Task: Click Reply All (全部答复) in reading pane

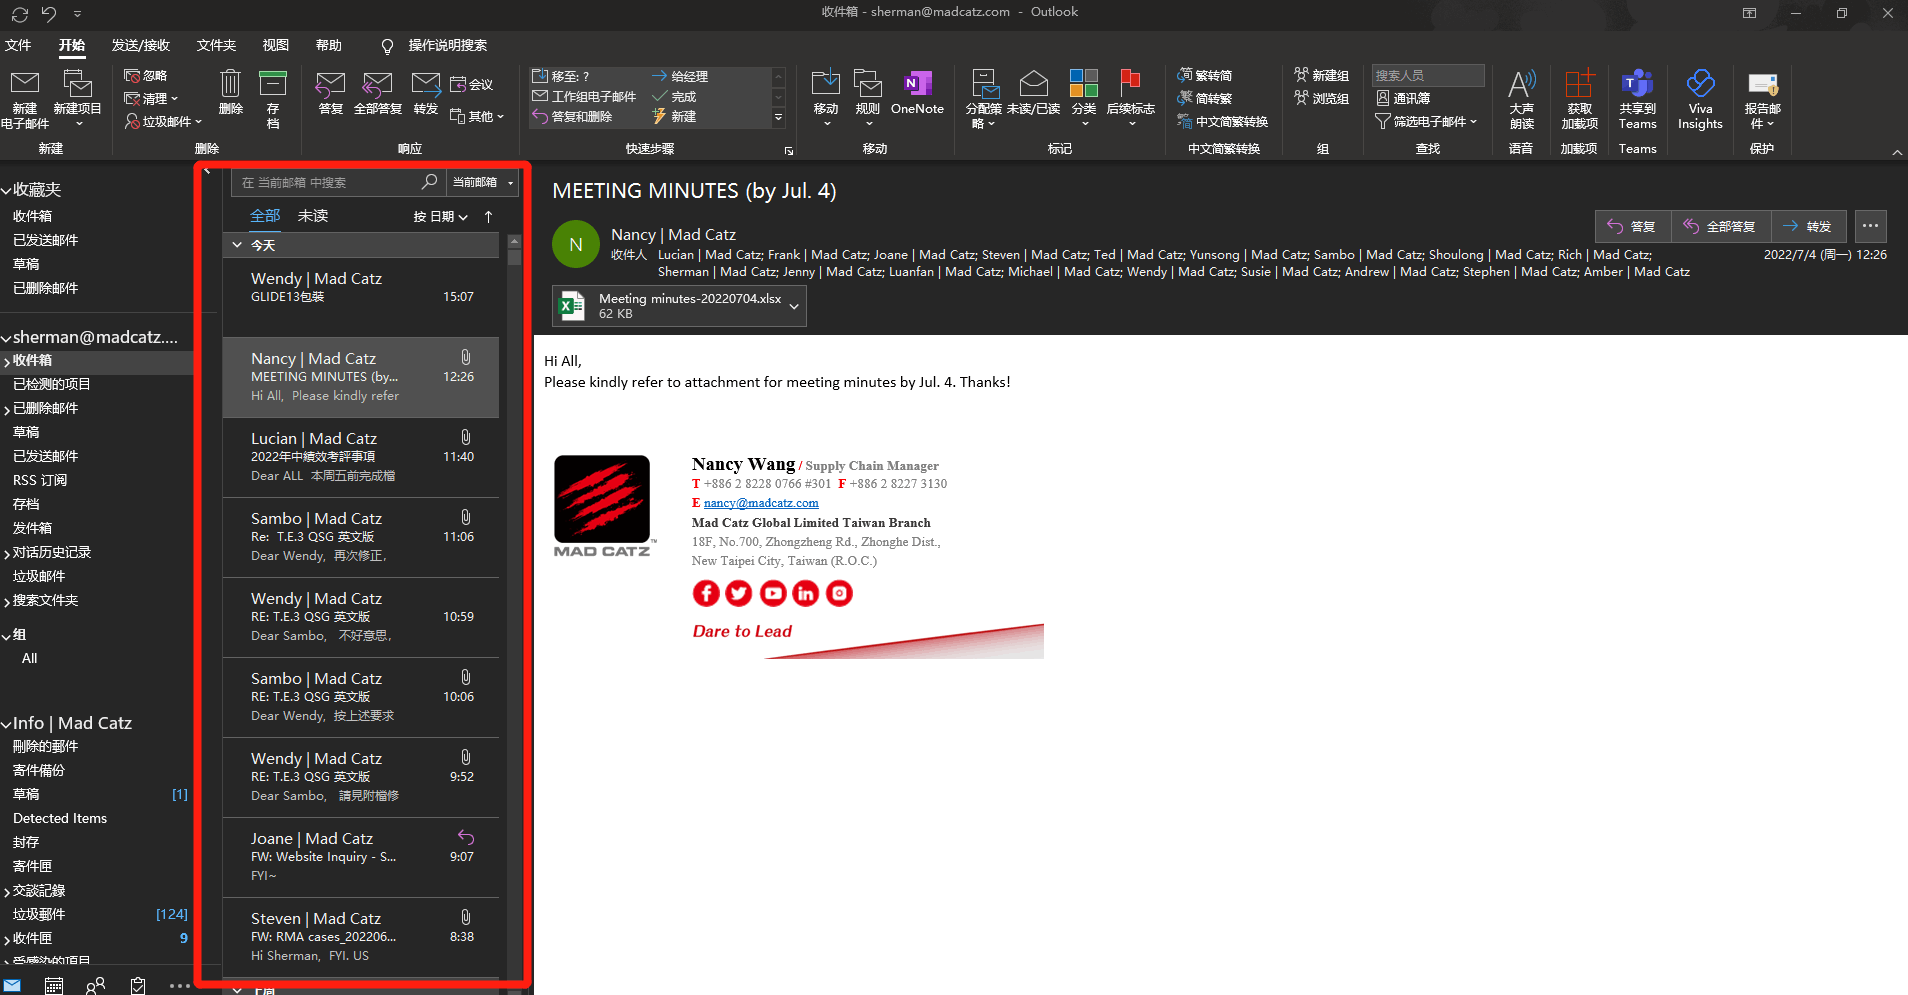Action: click(1721, 226)
